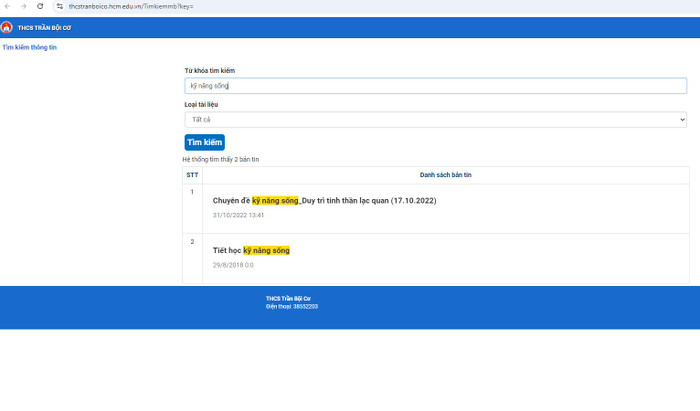Open site information icon in address bar
The height and width of the screenshot is (411, 700).
[x=59, y=6]
